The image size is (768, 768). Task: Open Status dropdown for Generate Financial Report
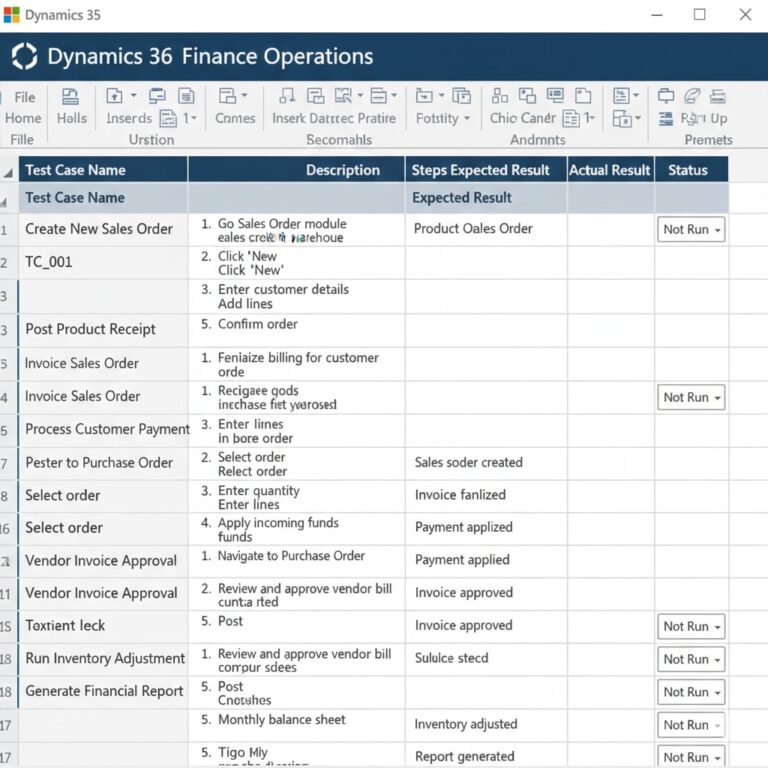[x=691, y=692]
